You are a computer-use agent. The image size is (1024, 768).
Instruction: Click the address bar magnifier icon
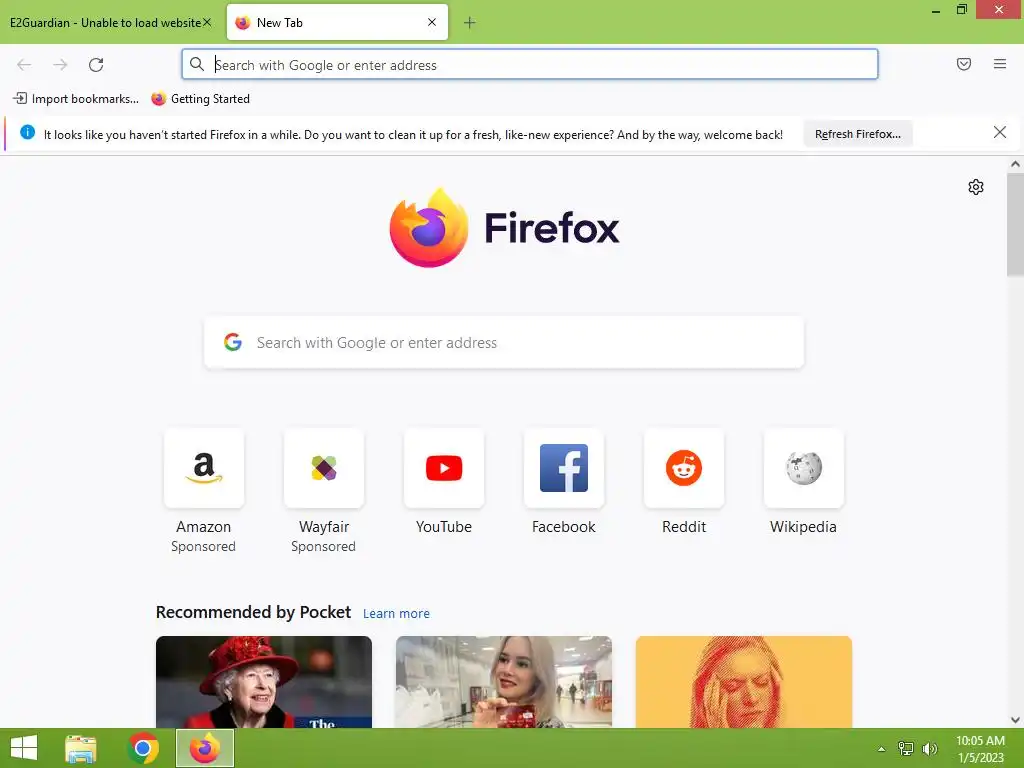(197, 64)
